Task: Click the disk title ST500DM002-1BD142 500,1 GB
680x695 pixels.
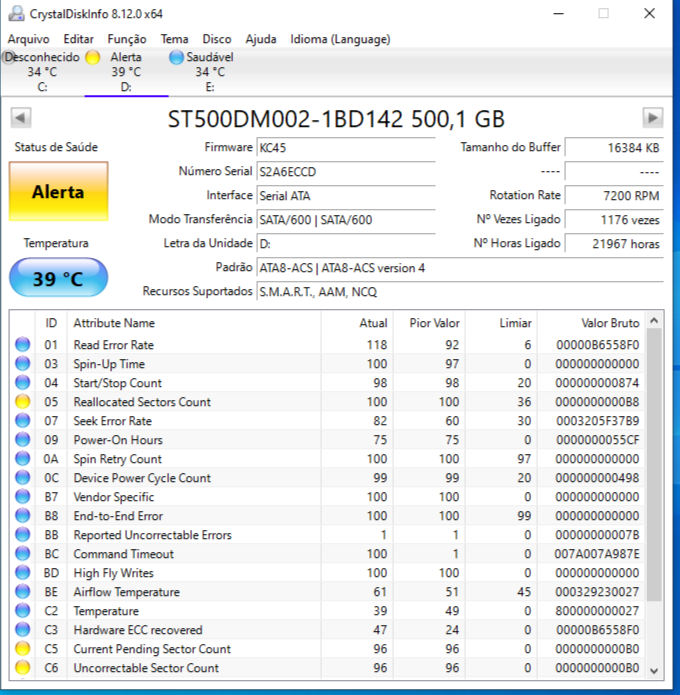Action: [x=336, y=119]
